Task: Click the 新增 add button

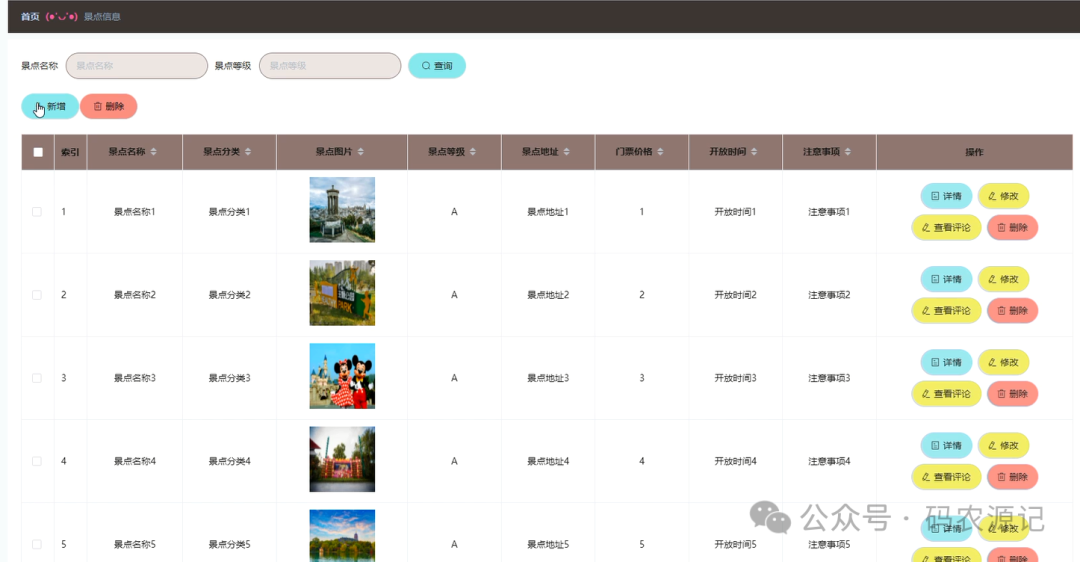Action: coord(50,106)
